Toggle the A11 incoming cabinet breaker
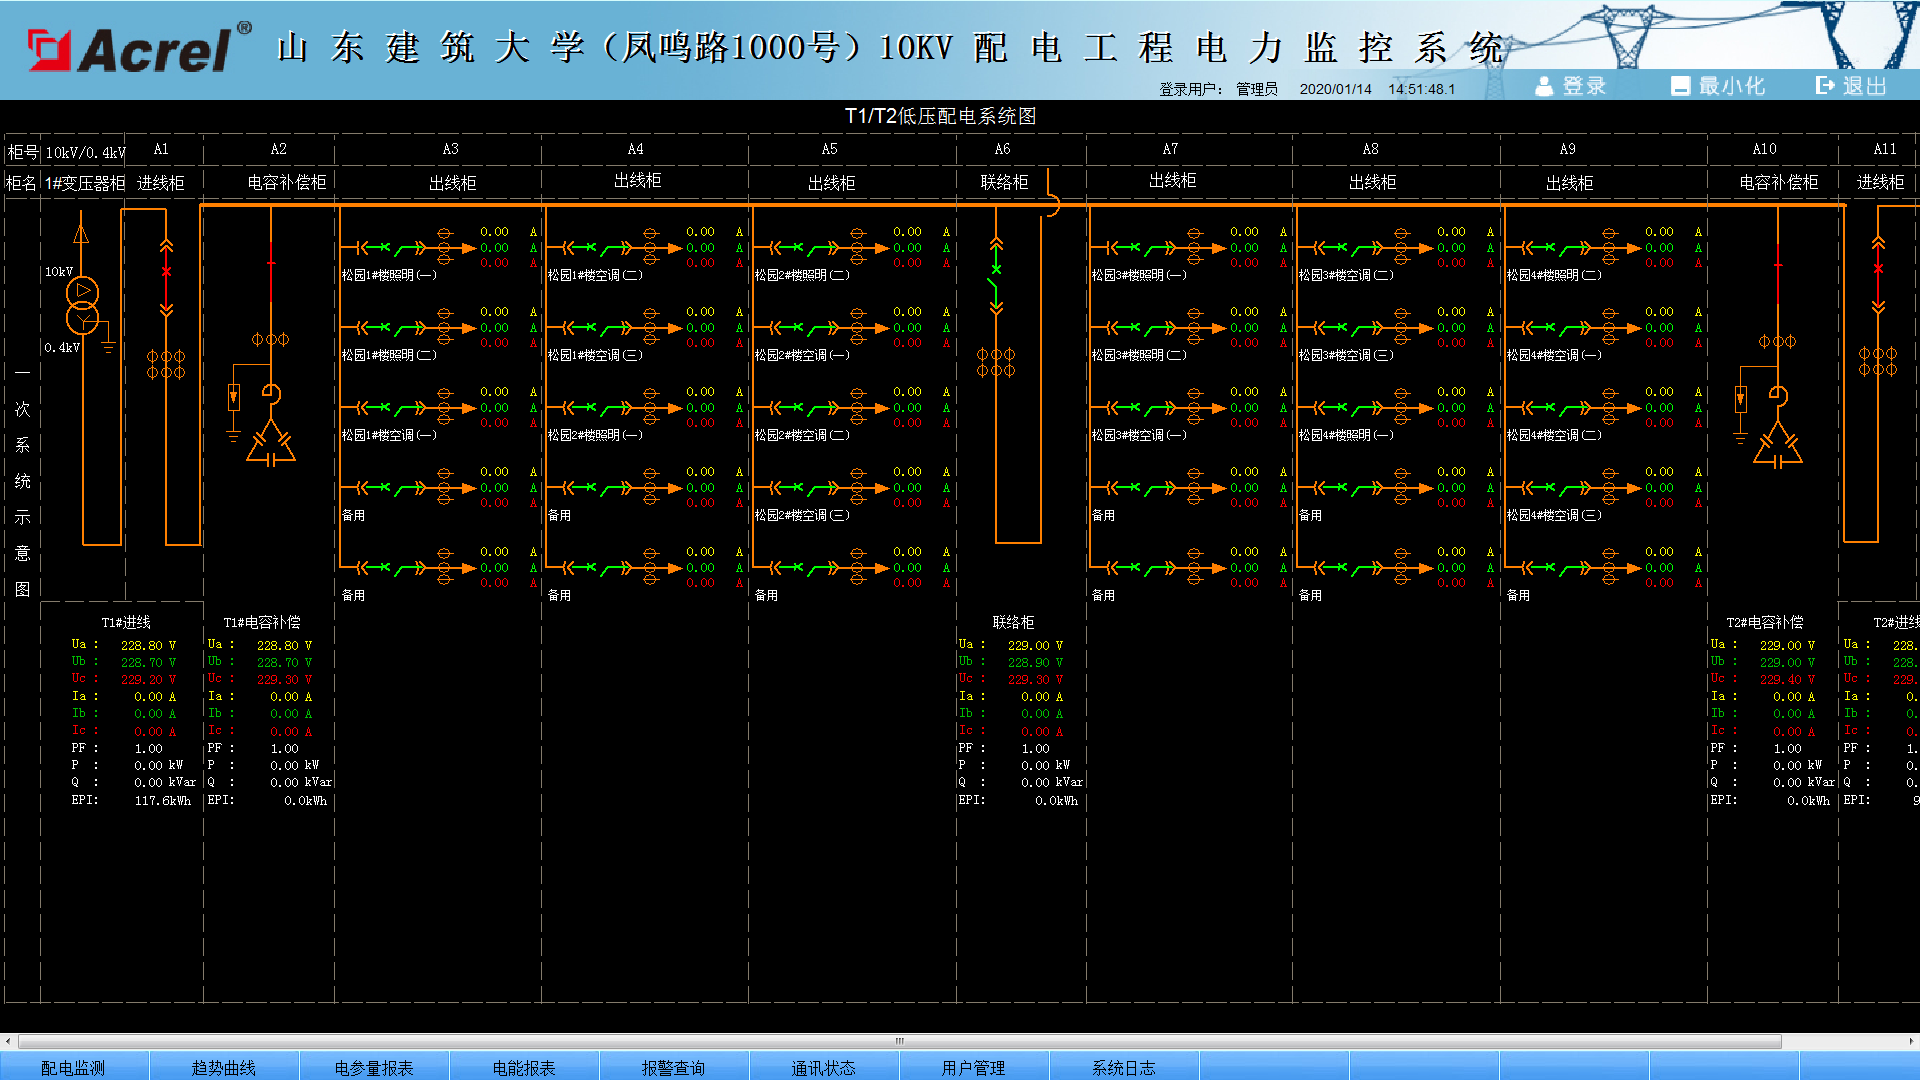Viewport: 1920px width, 1080px height. 1878,269
